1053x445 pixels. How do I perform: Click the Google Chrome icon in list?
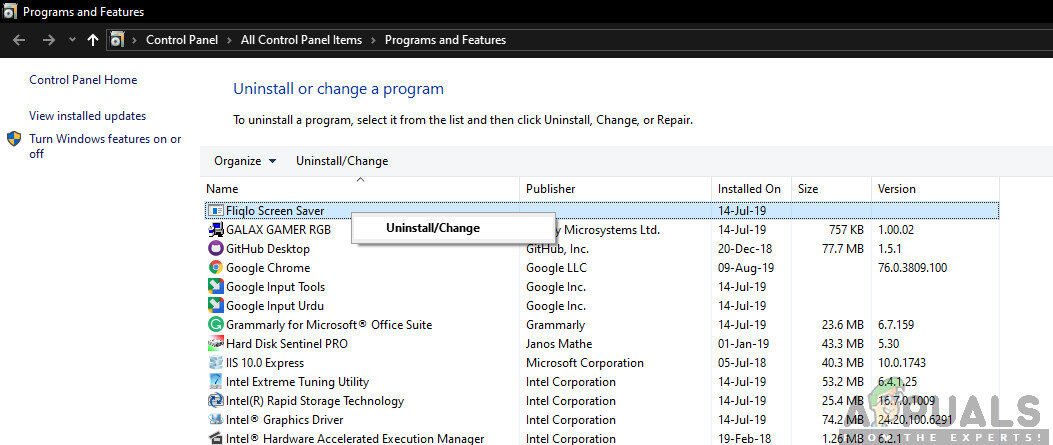[x=215, y=268]
